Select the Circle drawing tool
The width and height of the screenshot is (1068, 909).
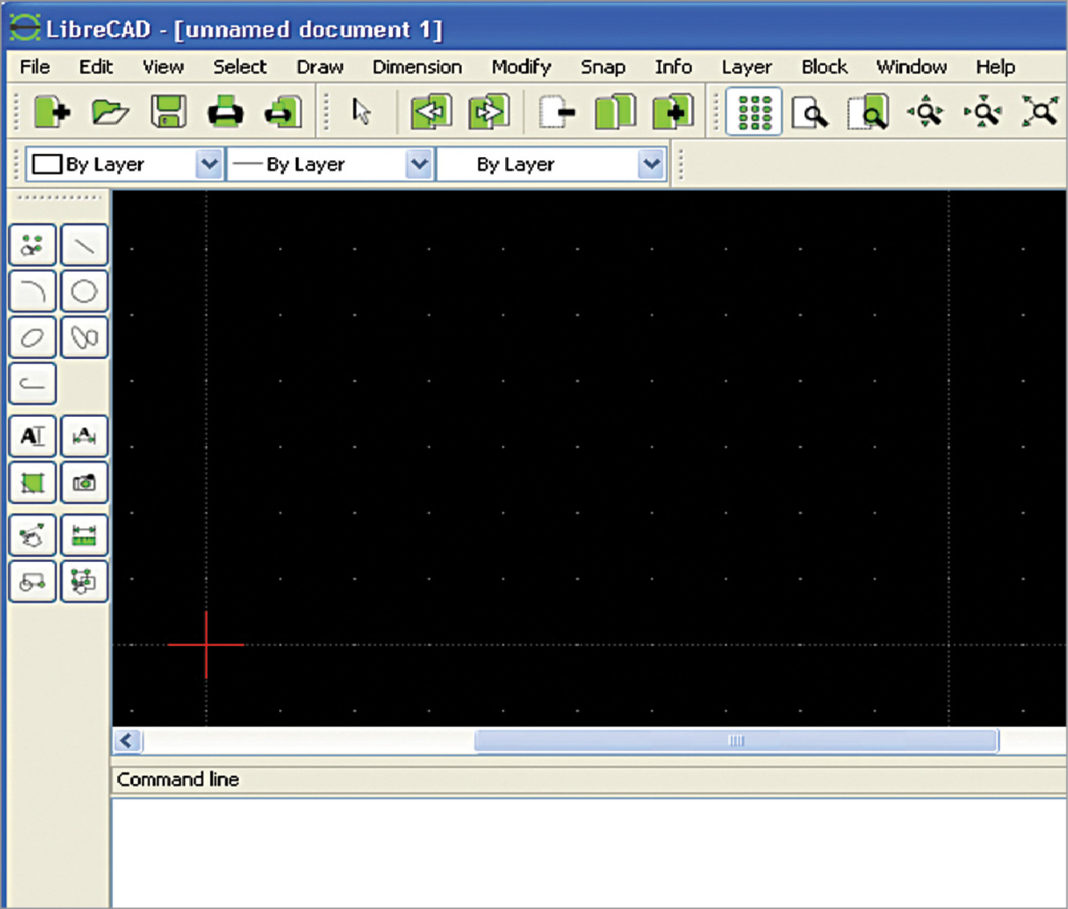tap(84, 291)
